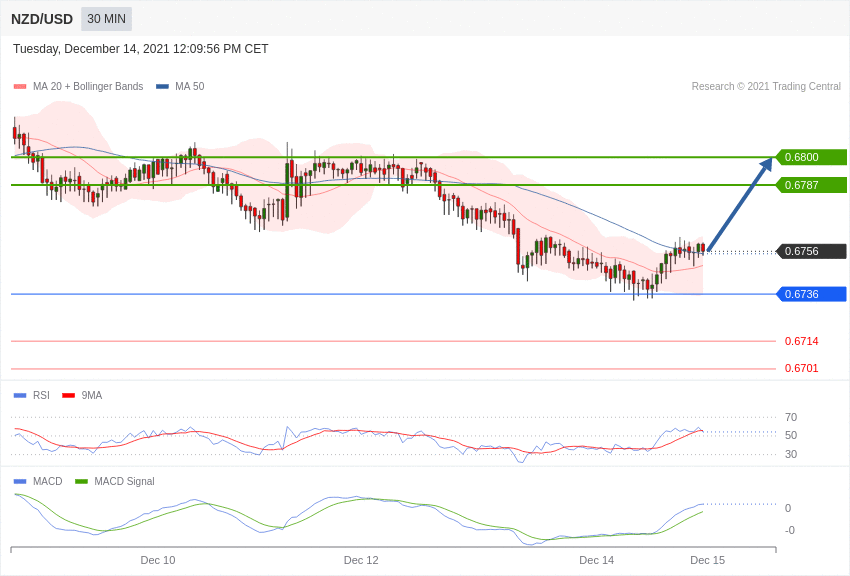Click the 'RSI' legend label
The width and height of the screenshot is (850, 576).
(41, 396)
